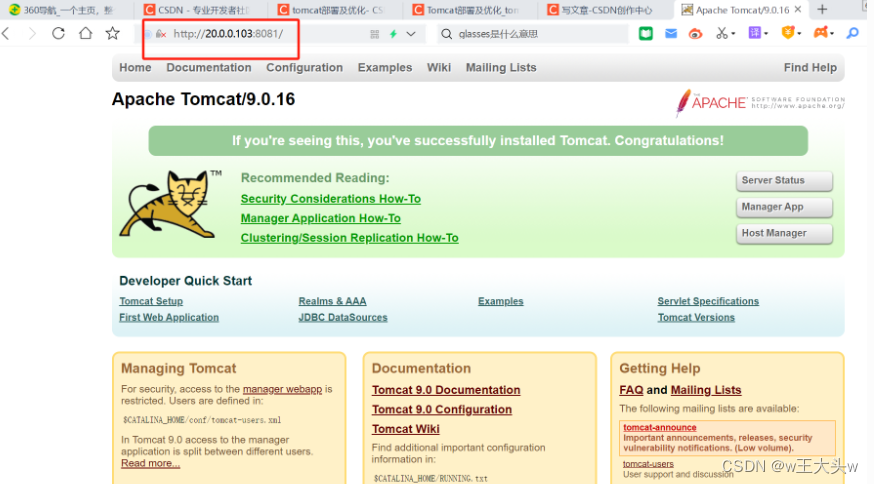Viewport: 874px width, 484px height.
Task: Click the Tomcat cat logo image
Action: 171,204
